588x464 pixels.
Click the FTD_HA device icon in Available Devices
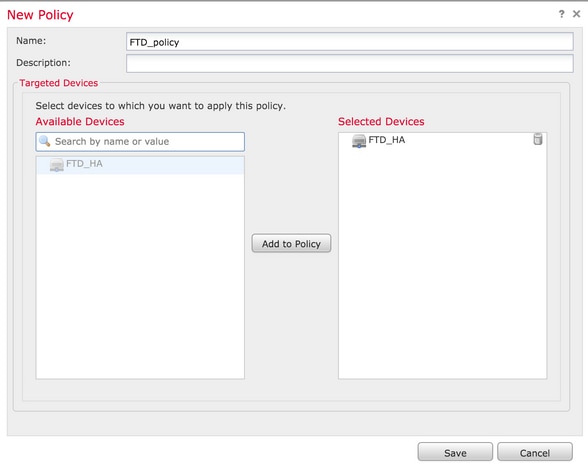click(x=57, y=165)
